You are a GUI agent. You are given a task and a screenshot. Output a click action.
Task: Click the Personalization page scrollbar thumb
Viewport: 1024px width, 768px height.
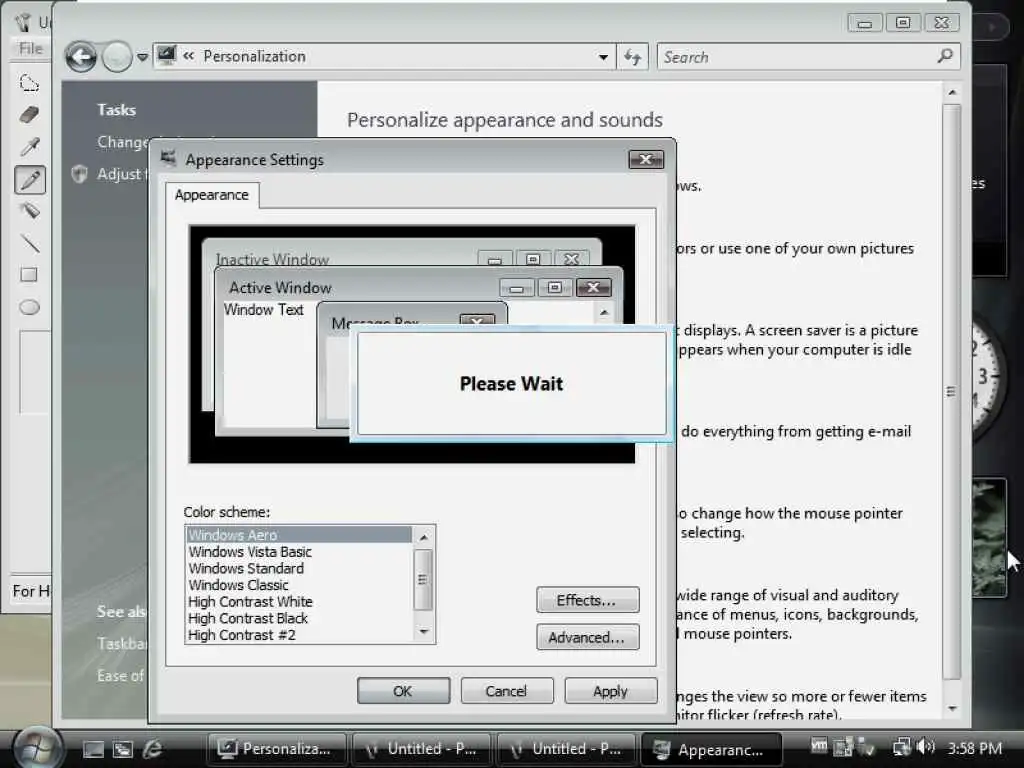(x=952, y=392)
